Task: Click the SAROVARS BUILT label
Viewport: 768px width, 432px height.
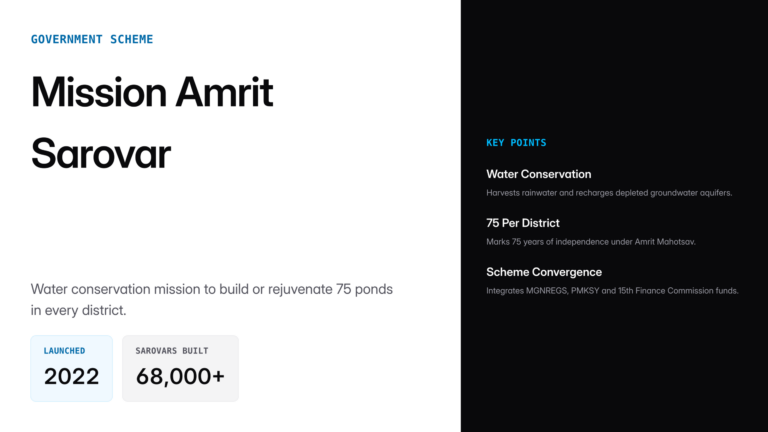Action: click(x=173, y=351)
